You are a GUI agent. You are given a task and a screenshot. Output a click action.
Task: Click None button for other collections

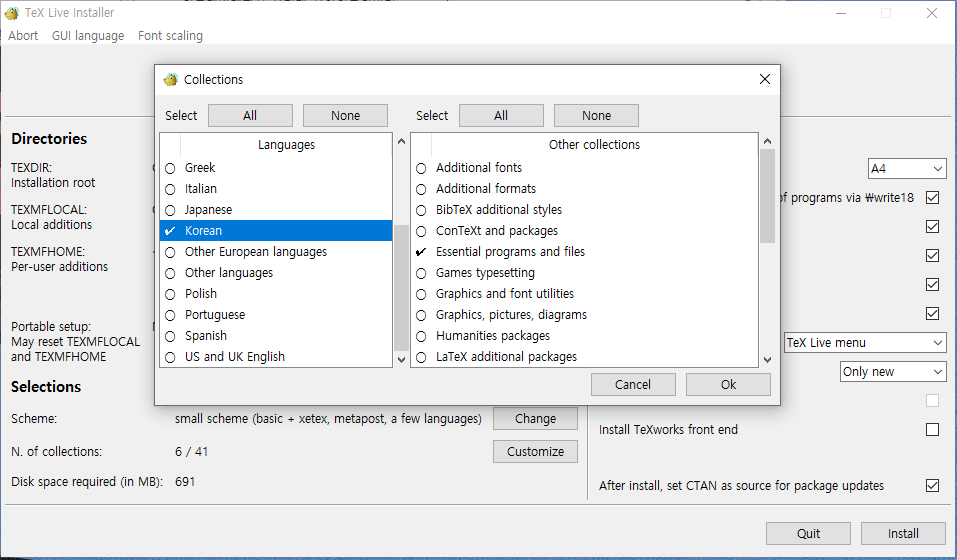coord(596,116)
